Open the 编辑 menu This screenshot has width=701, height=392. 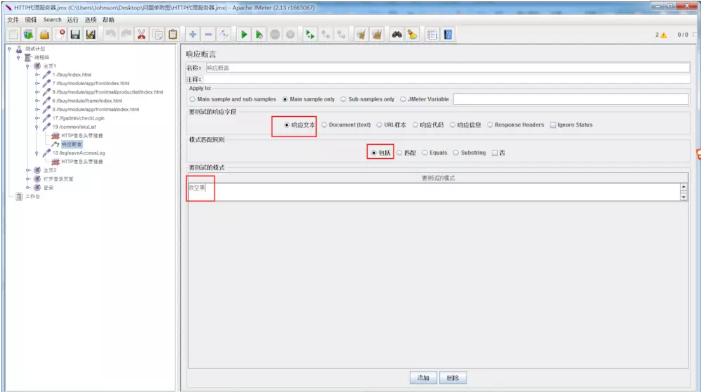coord(30,20)
